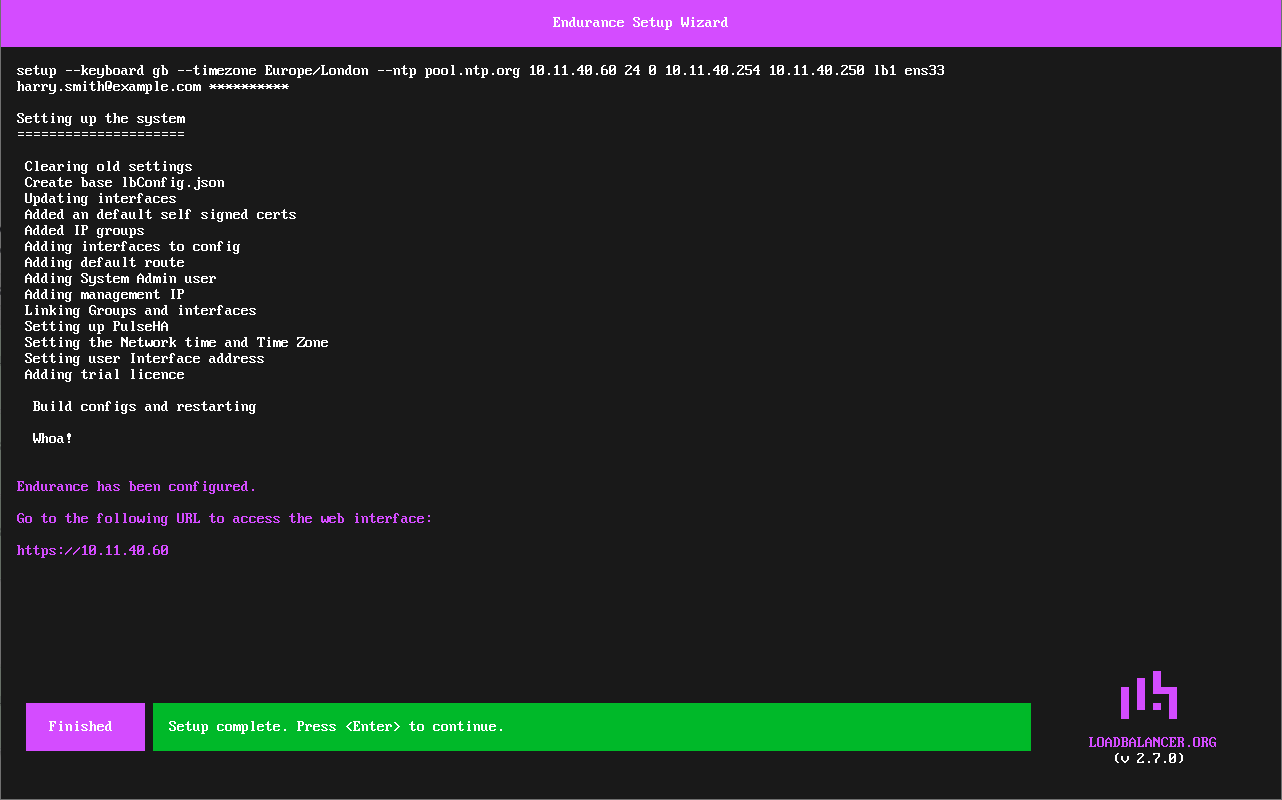Image resolution: width=1282 pixels, height=800 pixels.
Task: Click 'Clearing old settings' log line
Action: (109, 167)
